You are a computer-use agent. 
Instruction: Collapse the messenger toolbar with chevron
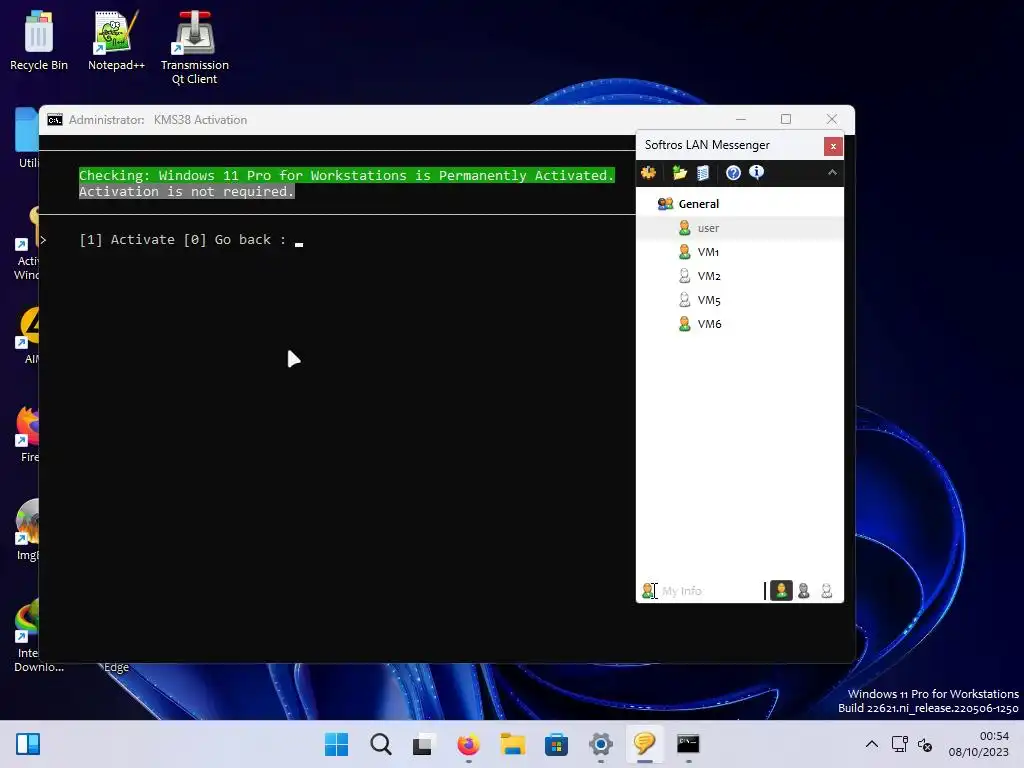tap(832, 172)
